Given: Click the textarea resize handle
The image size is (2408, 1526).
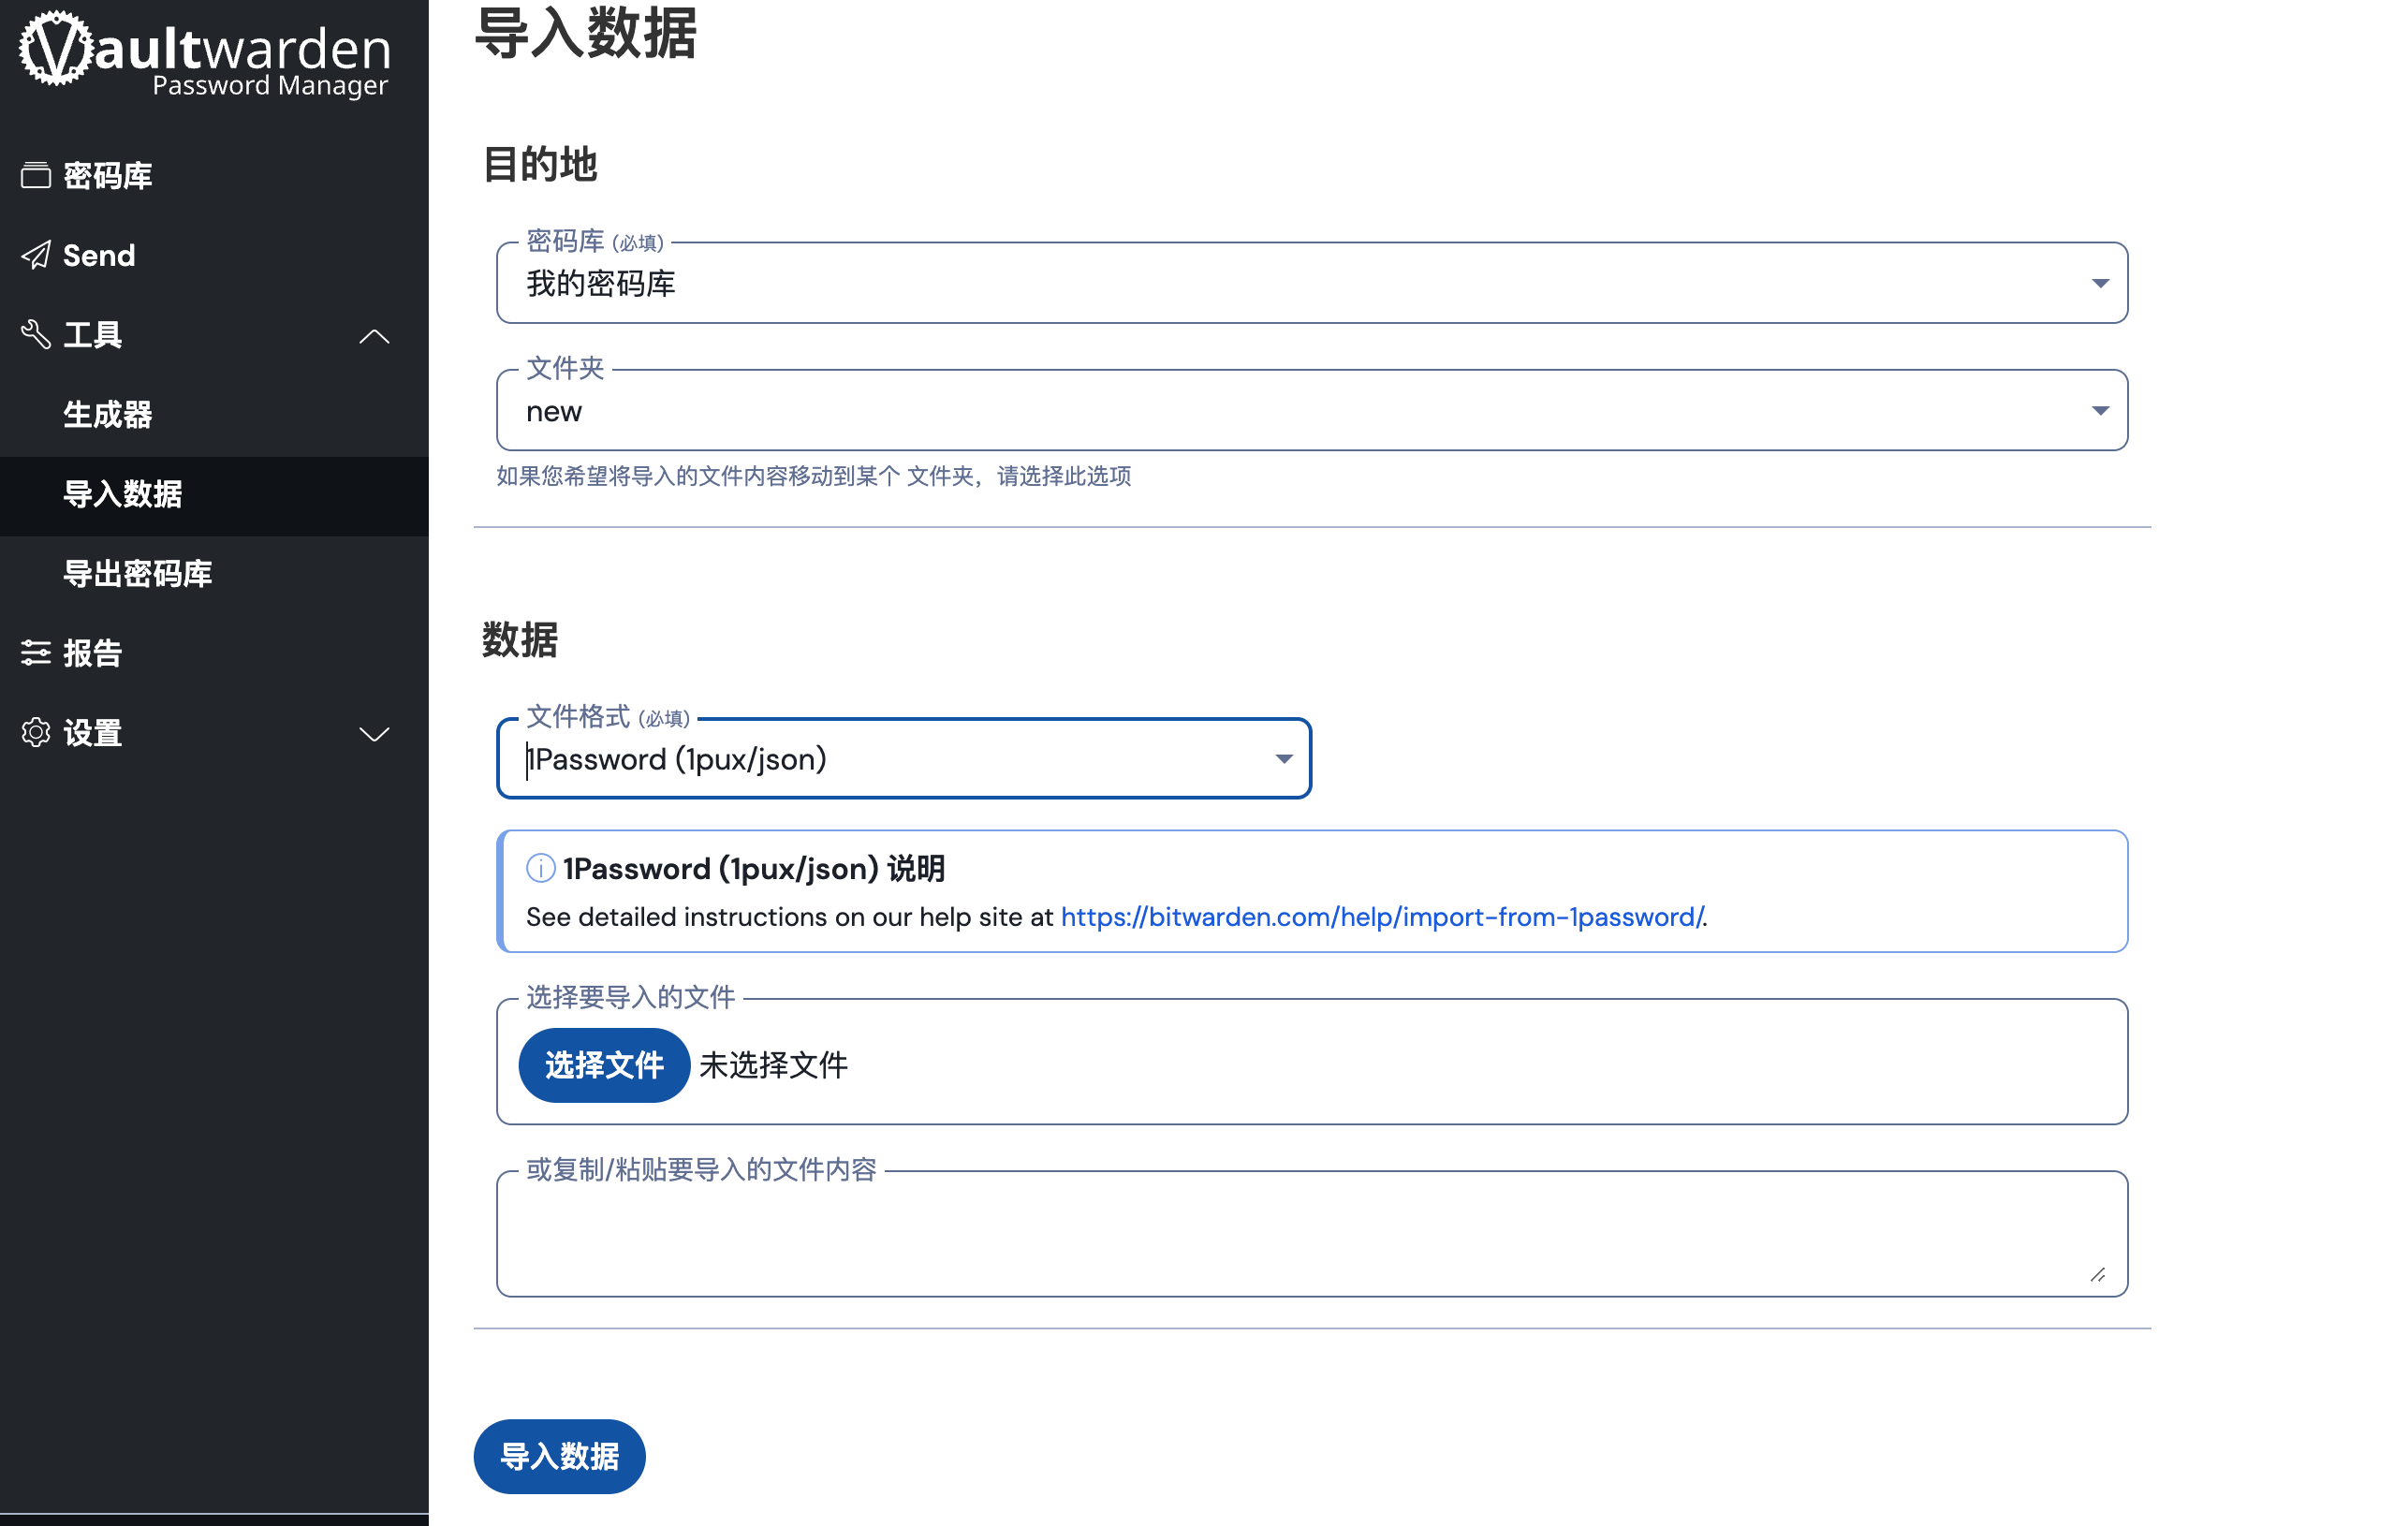Looking at the screenshot, I should pos(2097,1274).
